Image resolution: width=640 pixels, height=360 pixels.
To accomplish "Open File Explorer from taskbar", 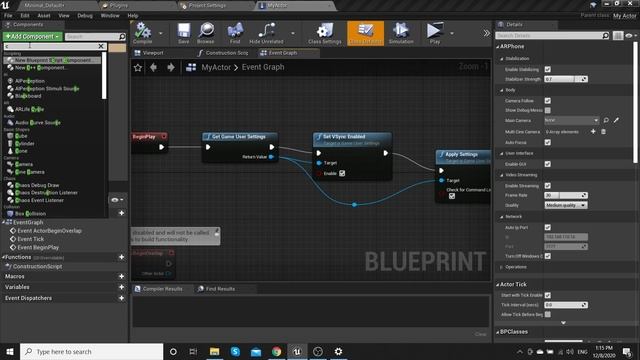I will (214, 351).
